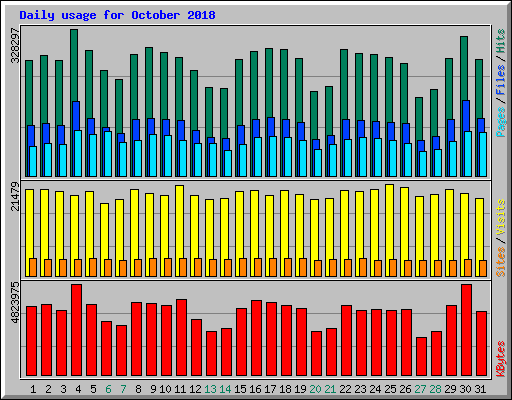Click day label 1 on the x-axis
Screen dimensions: 512x400
coord(33,389)
